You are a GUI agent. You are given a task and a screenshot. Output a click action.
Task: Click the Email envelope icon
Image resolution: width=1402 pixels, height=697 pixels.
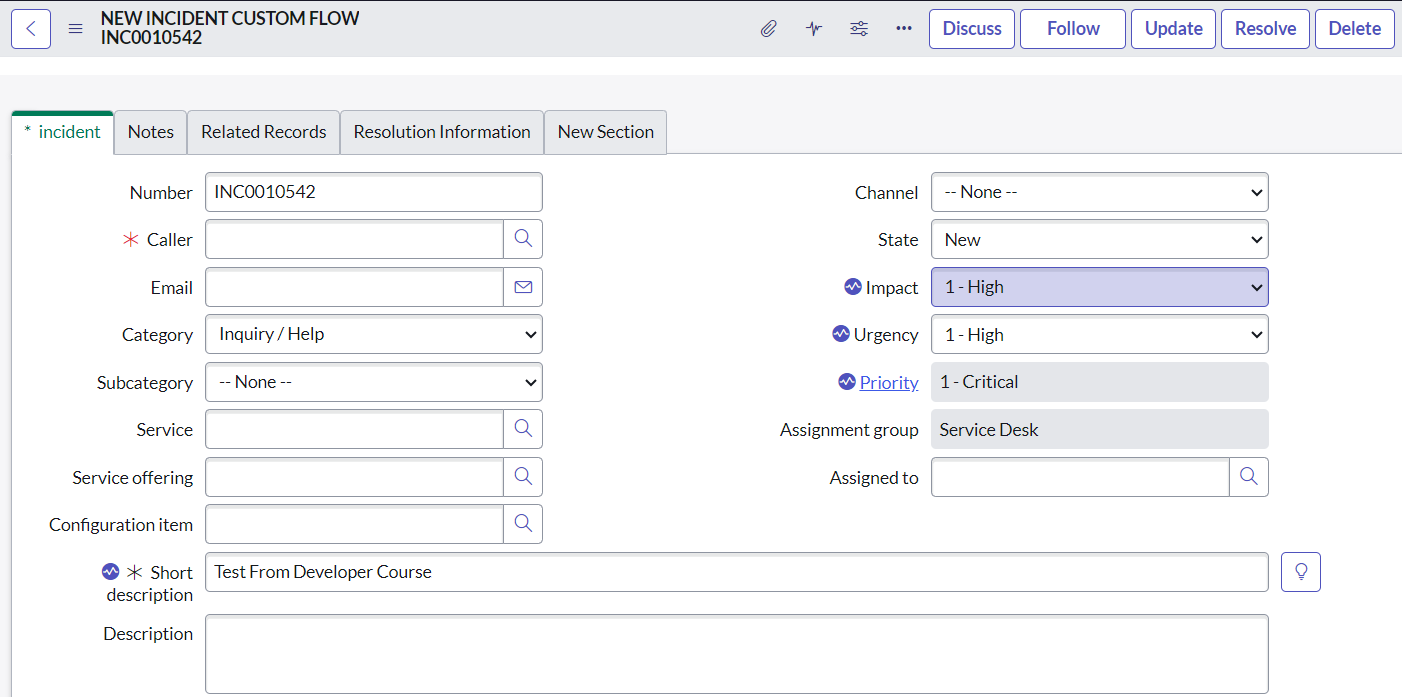[523, 287]
